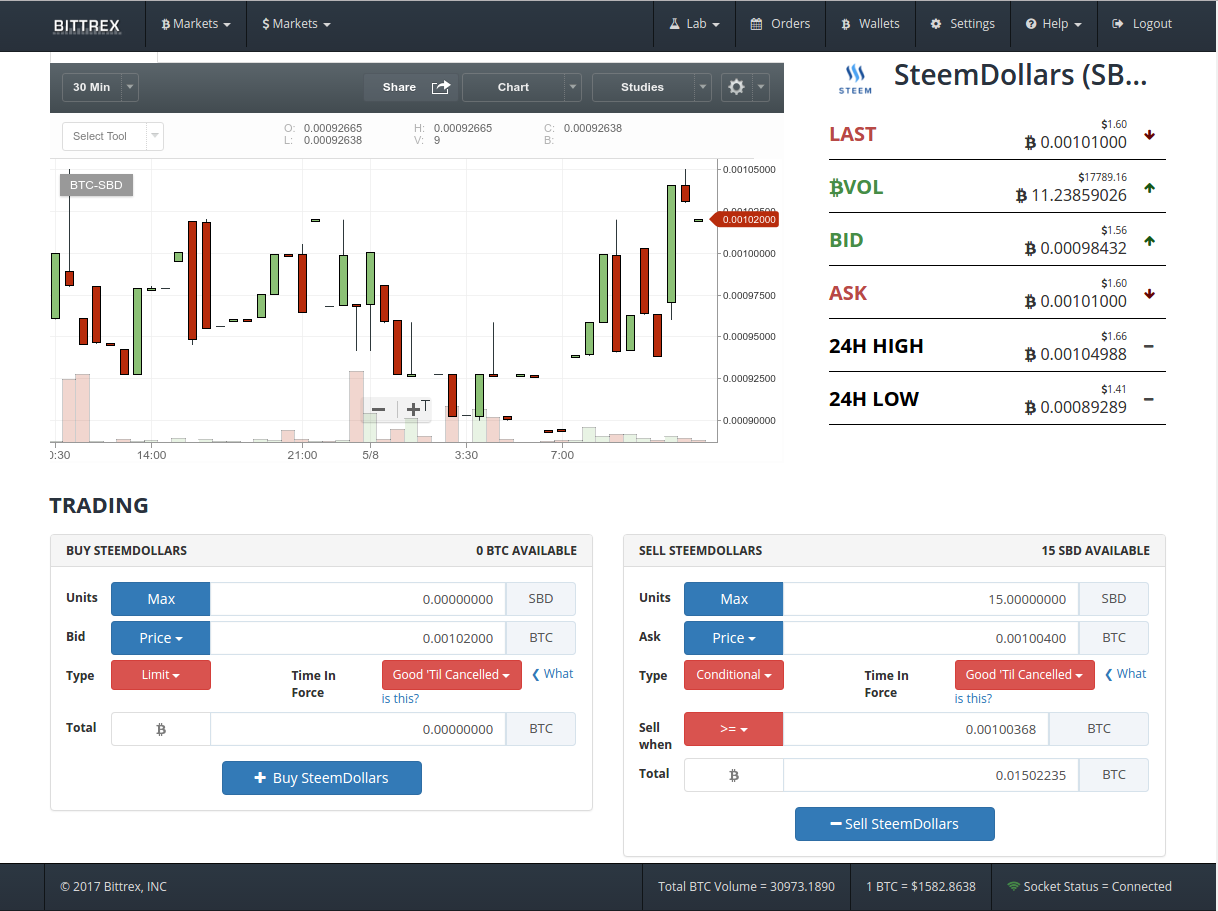This screenshot has height=911, width=1218.
Task: Click the BVOL up arrow icon
Action: pos(1149,187)
